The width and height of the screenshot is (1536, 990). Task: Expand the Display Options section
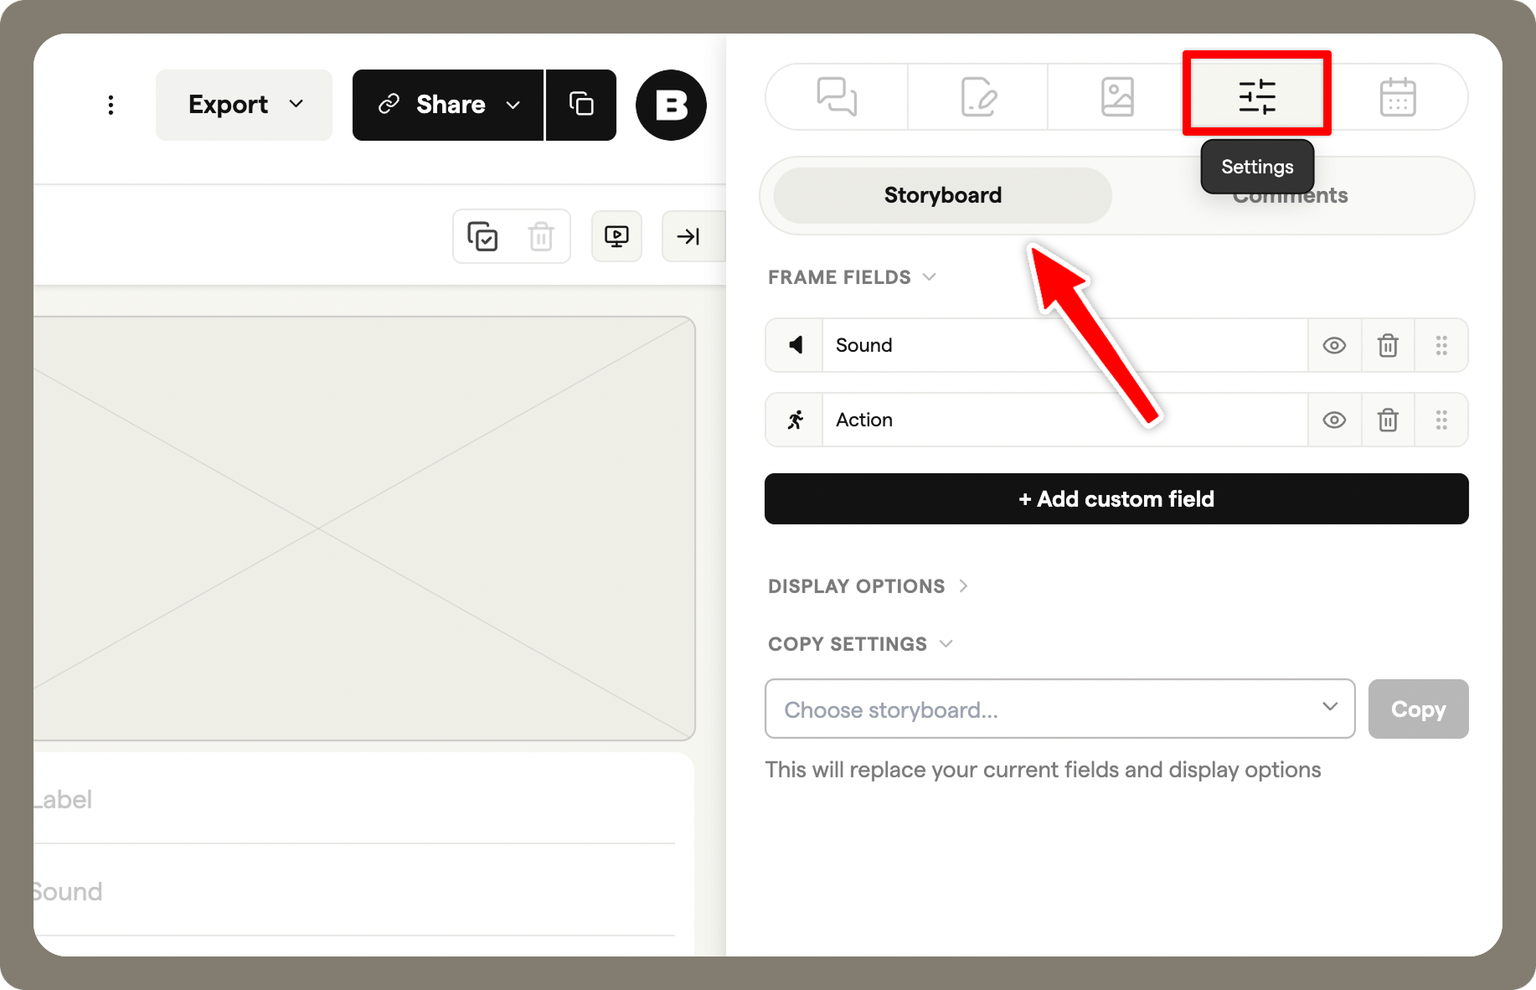click(867, 586)
